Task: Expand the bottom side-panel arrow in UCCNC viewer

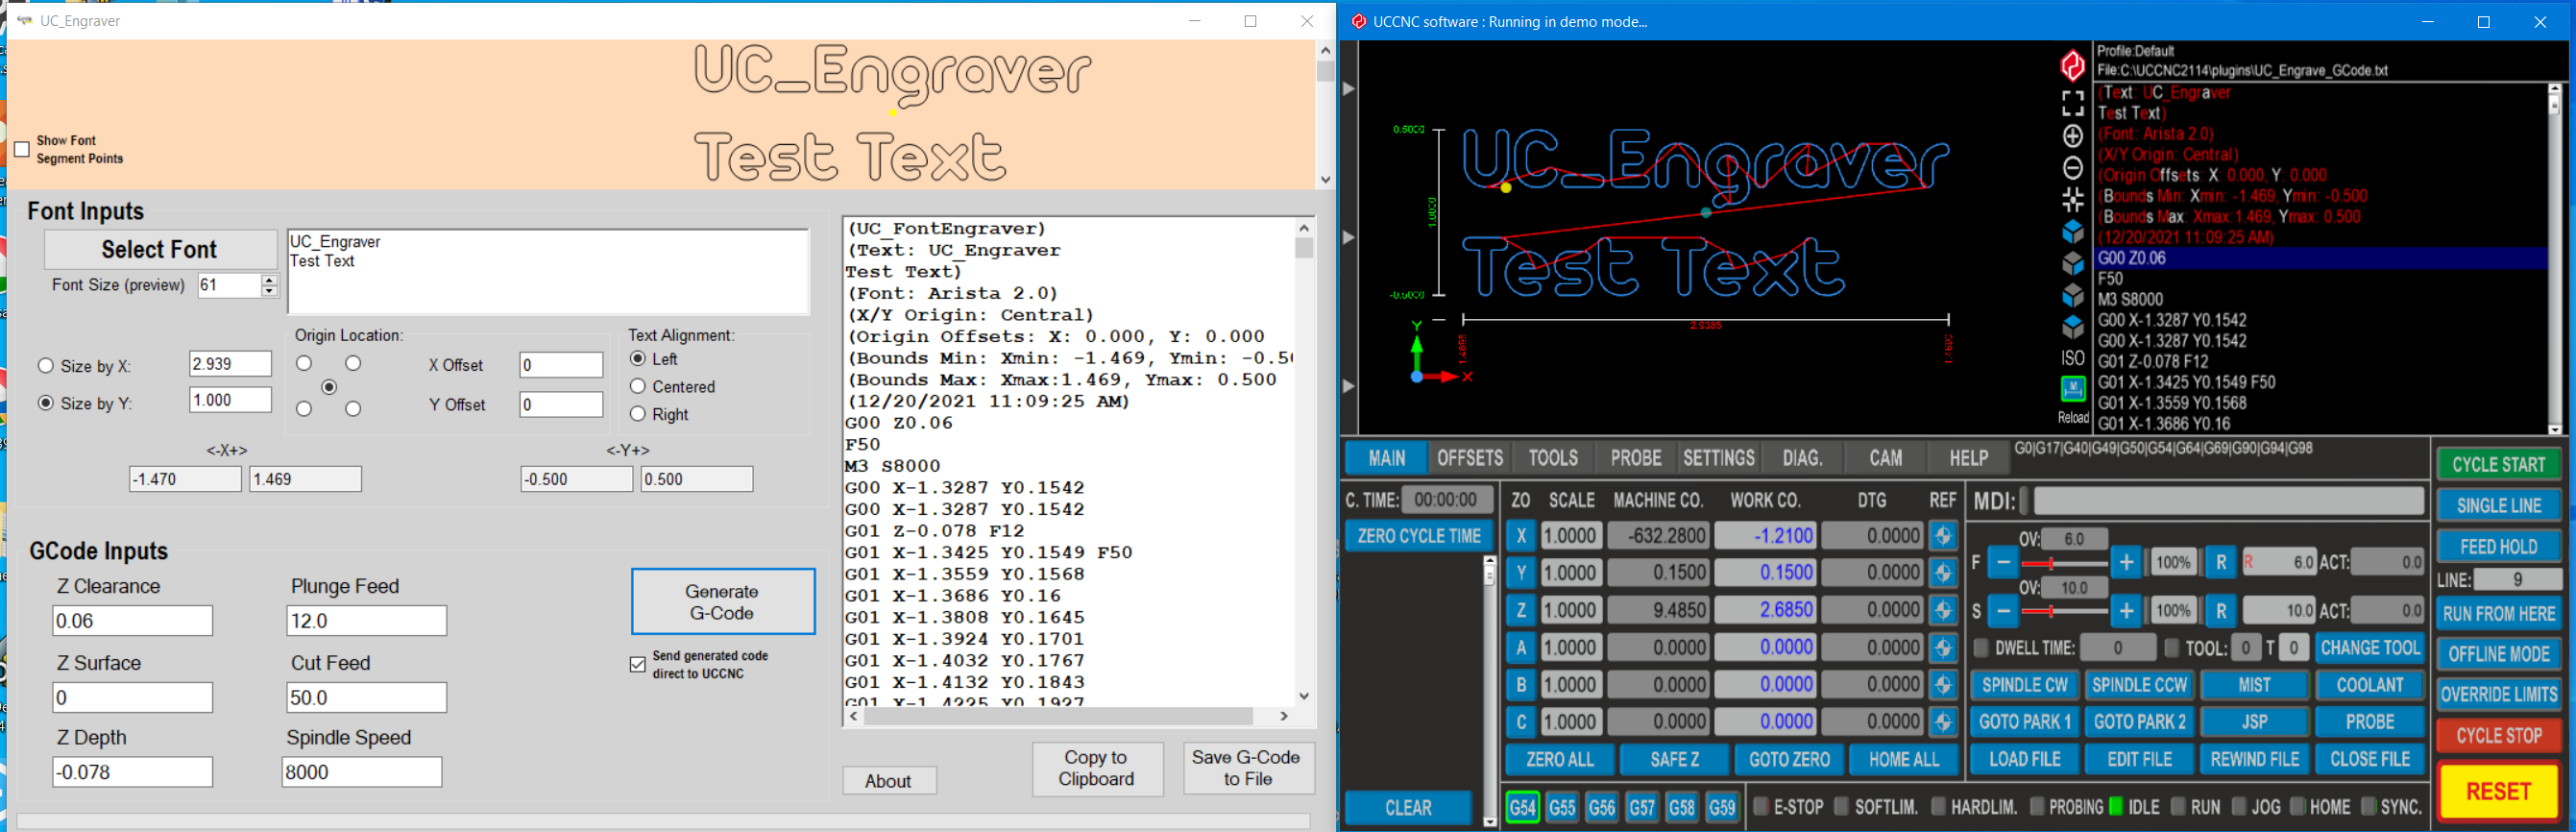Action: click(x=1348, y=386)
